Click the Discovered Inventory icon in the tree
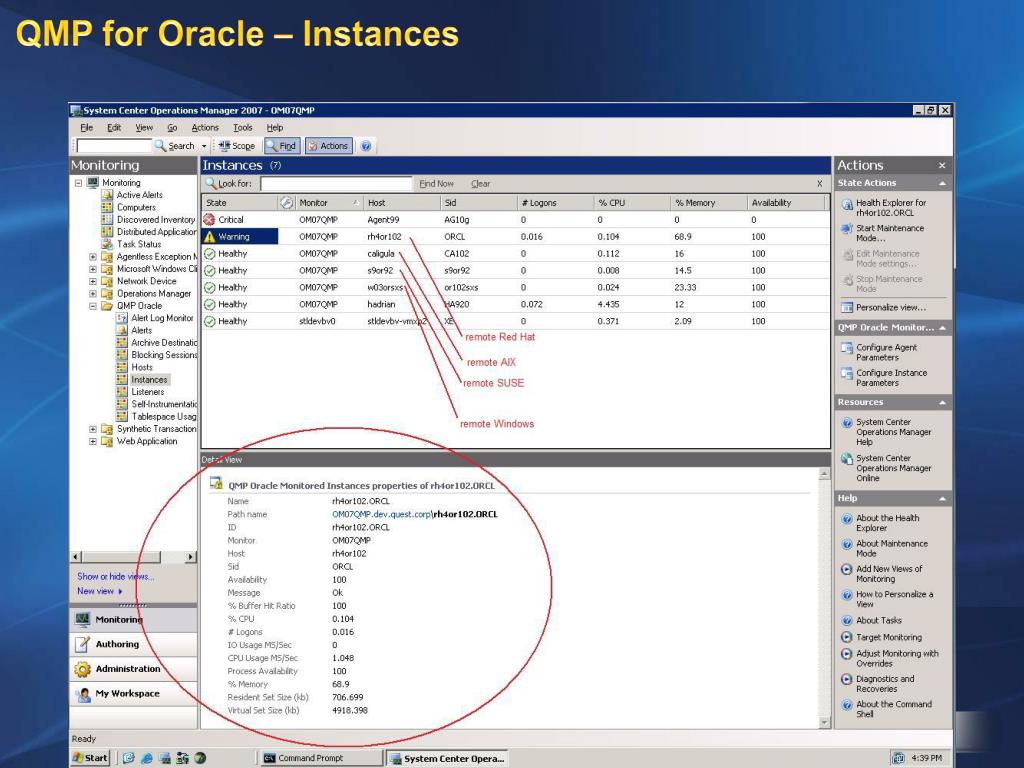Viewport: 1024px width, 768px height. (x=107, y=219)
